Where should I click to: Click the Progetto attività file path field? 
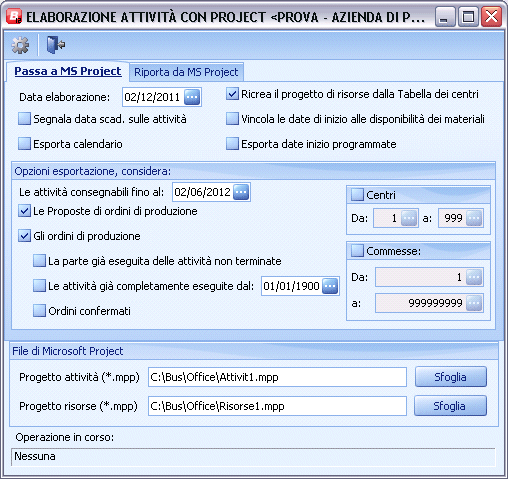coord(277,377)
